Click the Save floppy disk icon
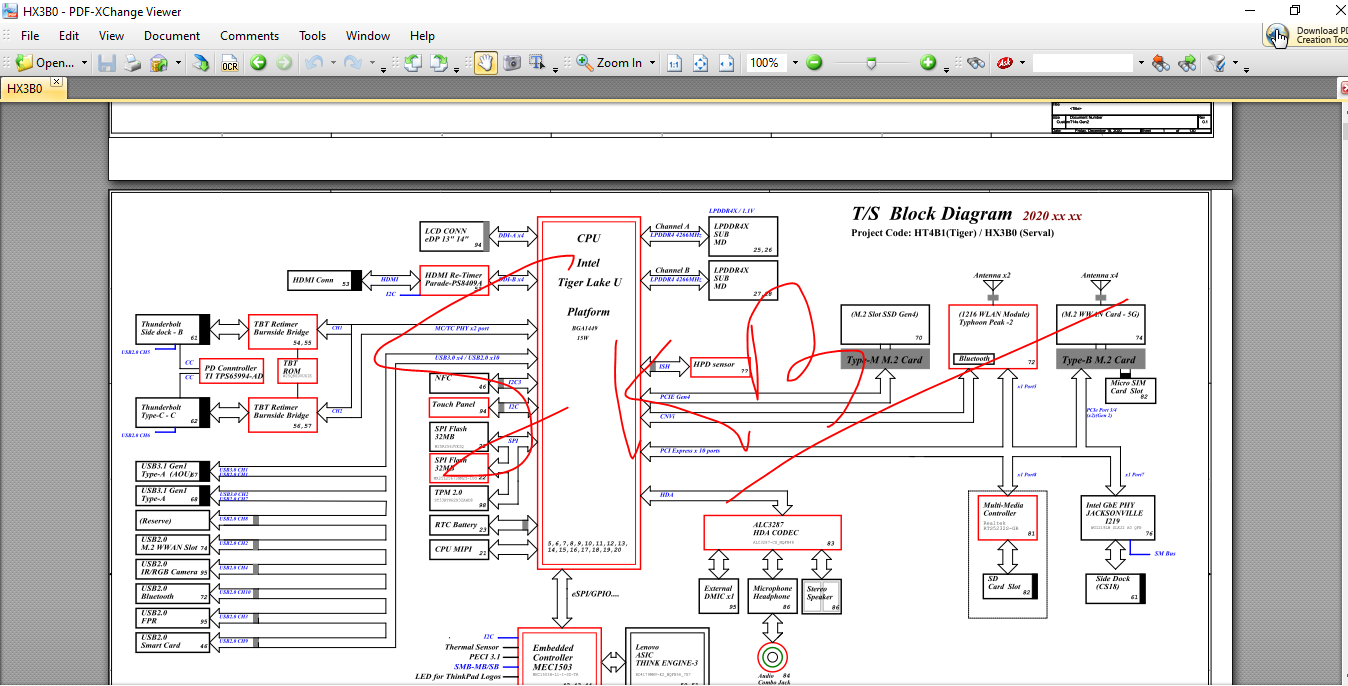Screen dimensions: 1348x686 click(107, 63)
